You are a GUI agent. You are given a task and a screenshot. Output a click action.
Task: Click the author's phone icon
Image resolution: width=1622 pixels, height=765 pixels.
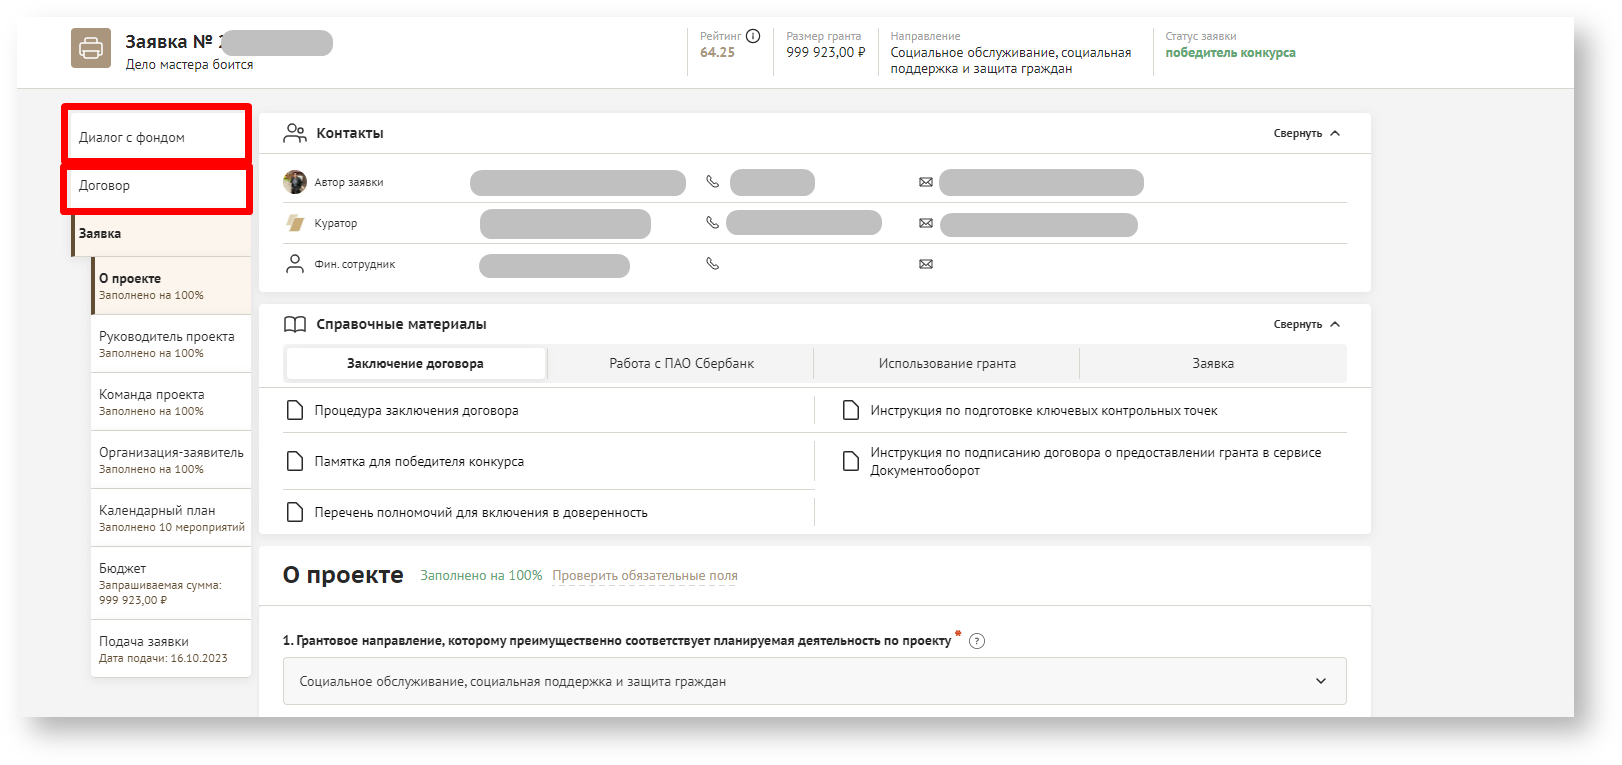click(712, 182)
